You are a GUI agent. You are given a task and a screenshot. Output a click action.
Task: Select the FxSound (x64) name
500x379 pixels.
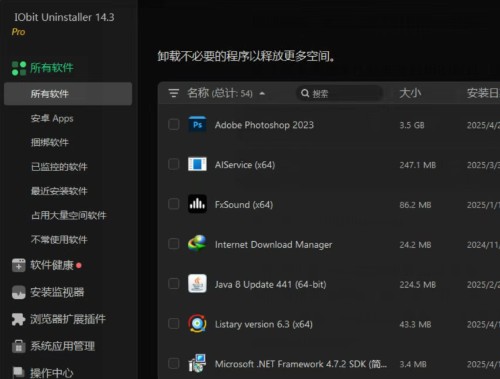point(244,204)
